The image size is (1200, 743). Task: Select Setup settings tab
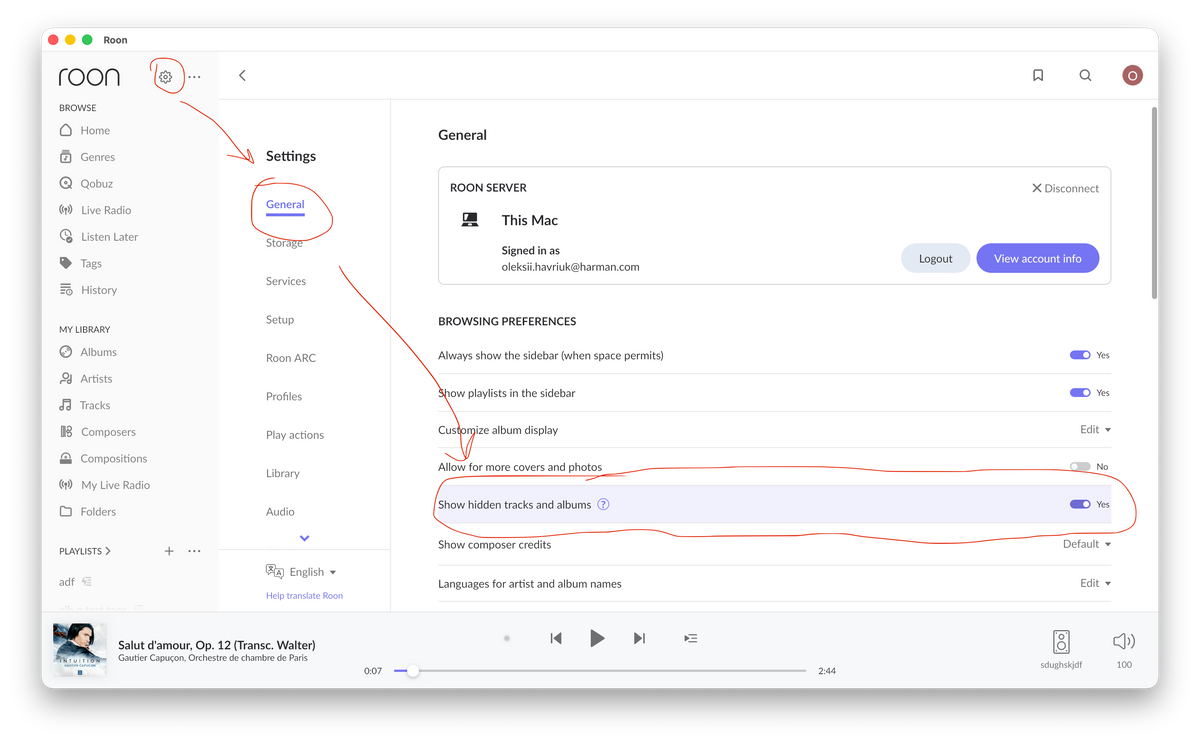click(x=280, y=320)
